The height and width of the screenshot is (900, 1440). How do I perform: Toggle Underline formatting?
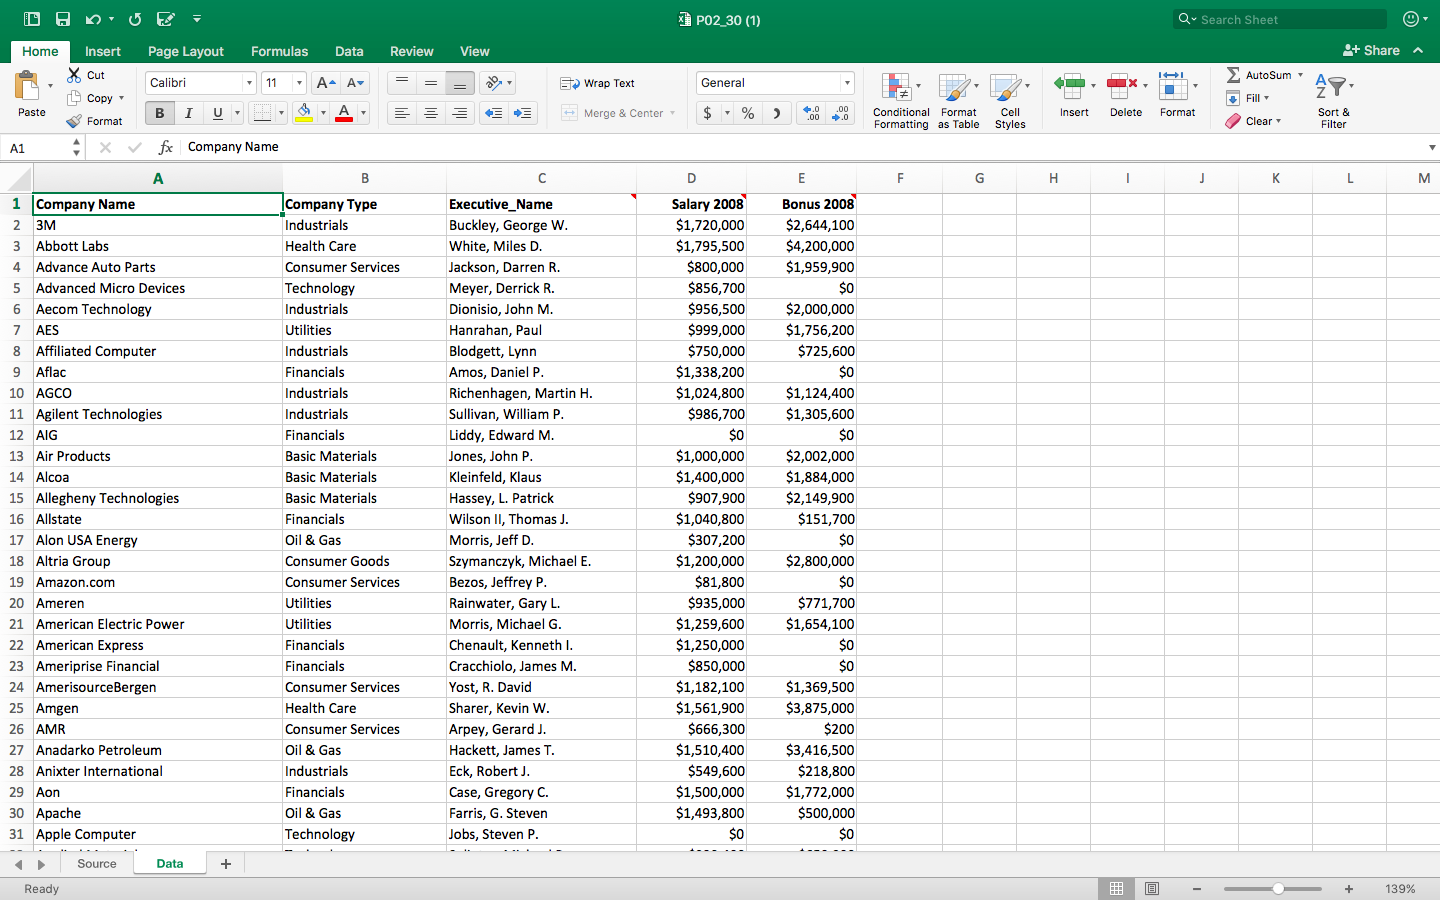217,113
